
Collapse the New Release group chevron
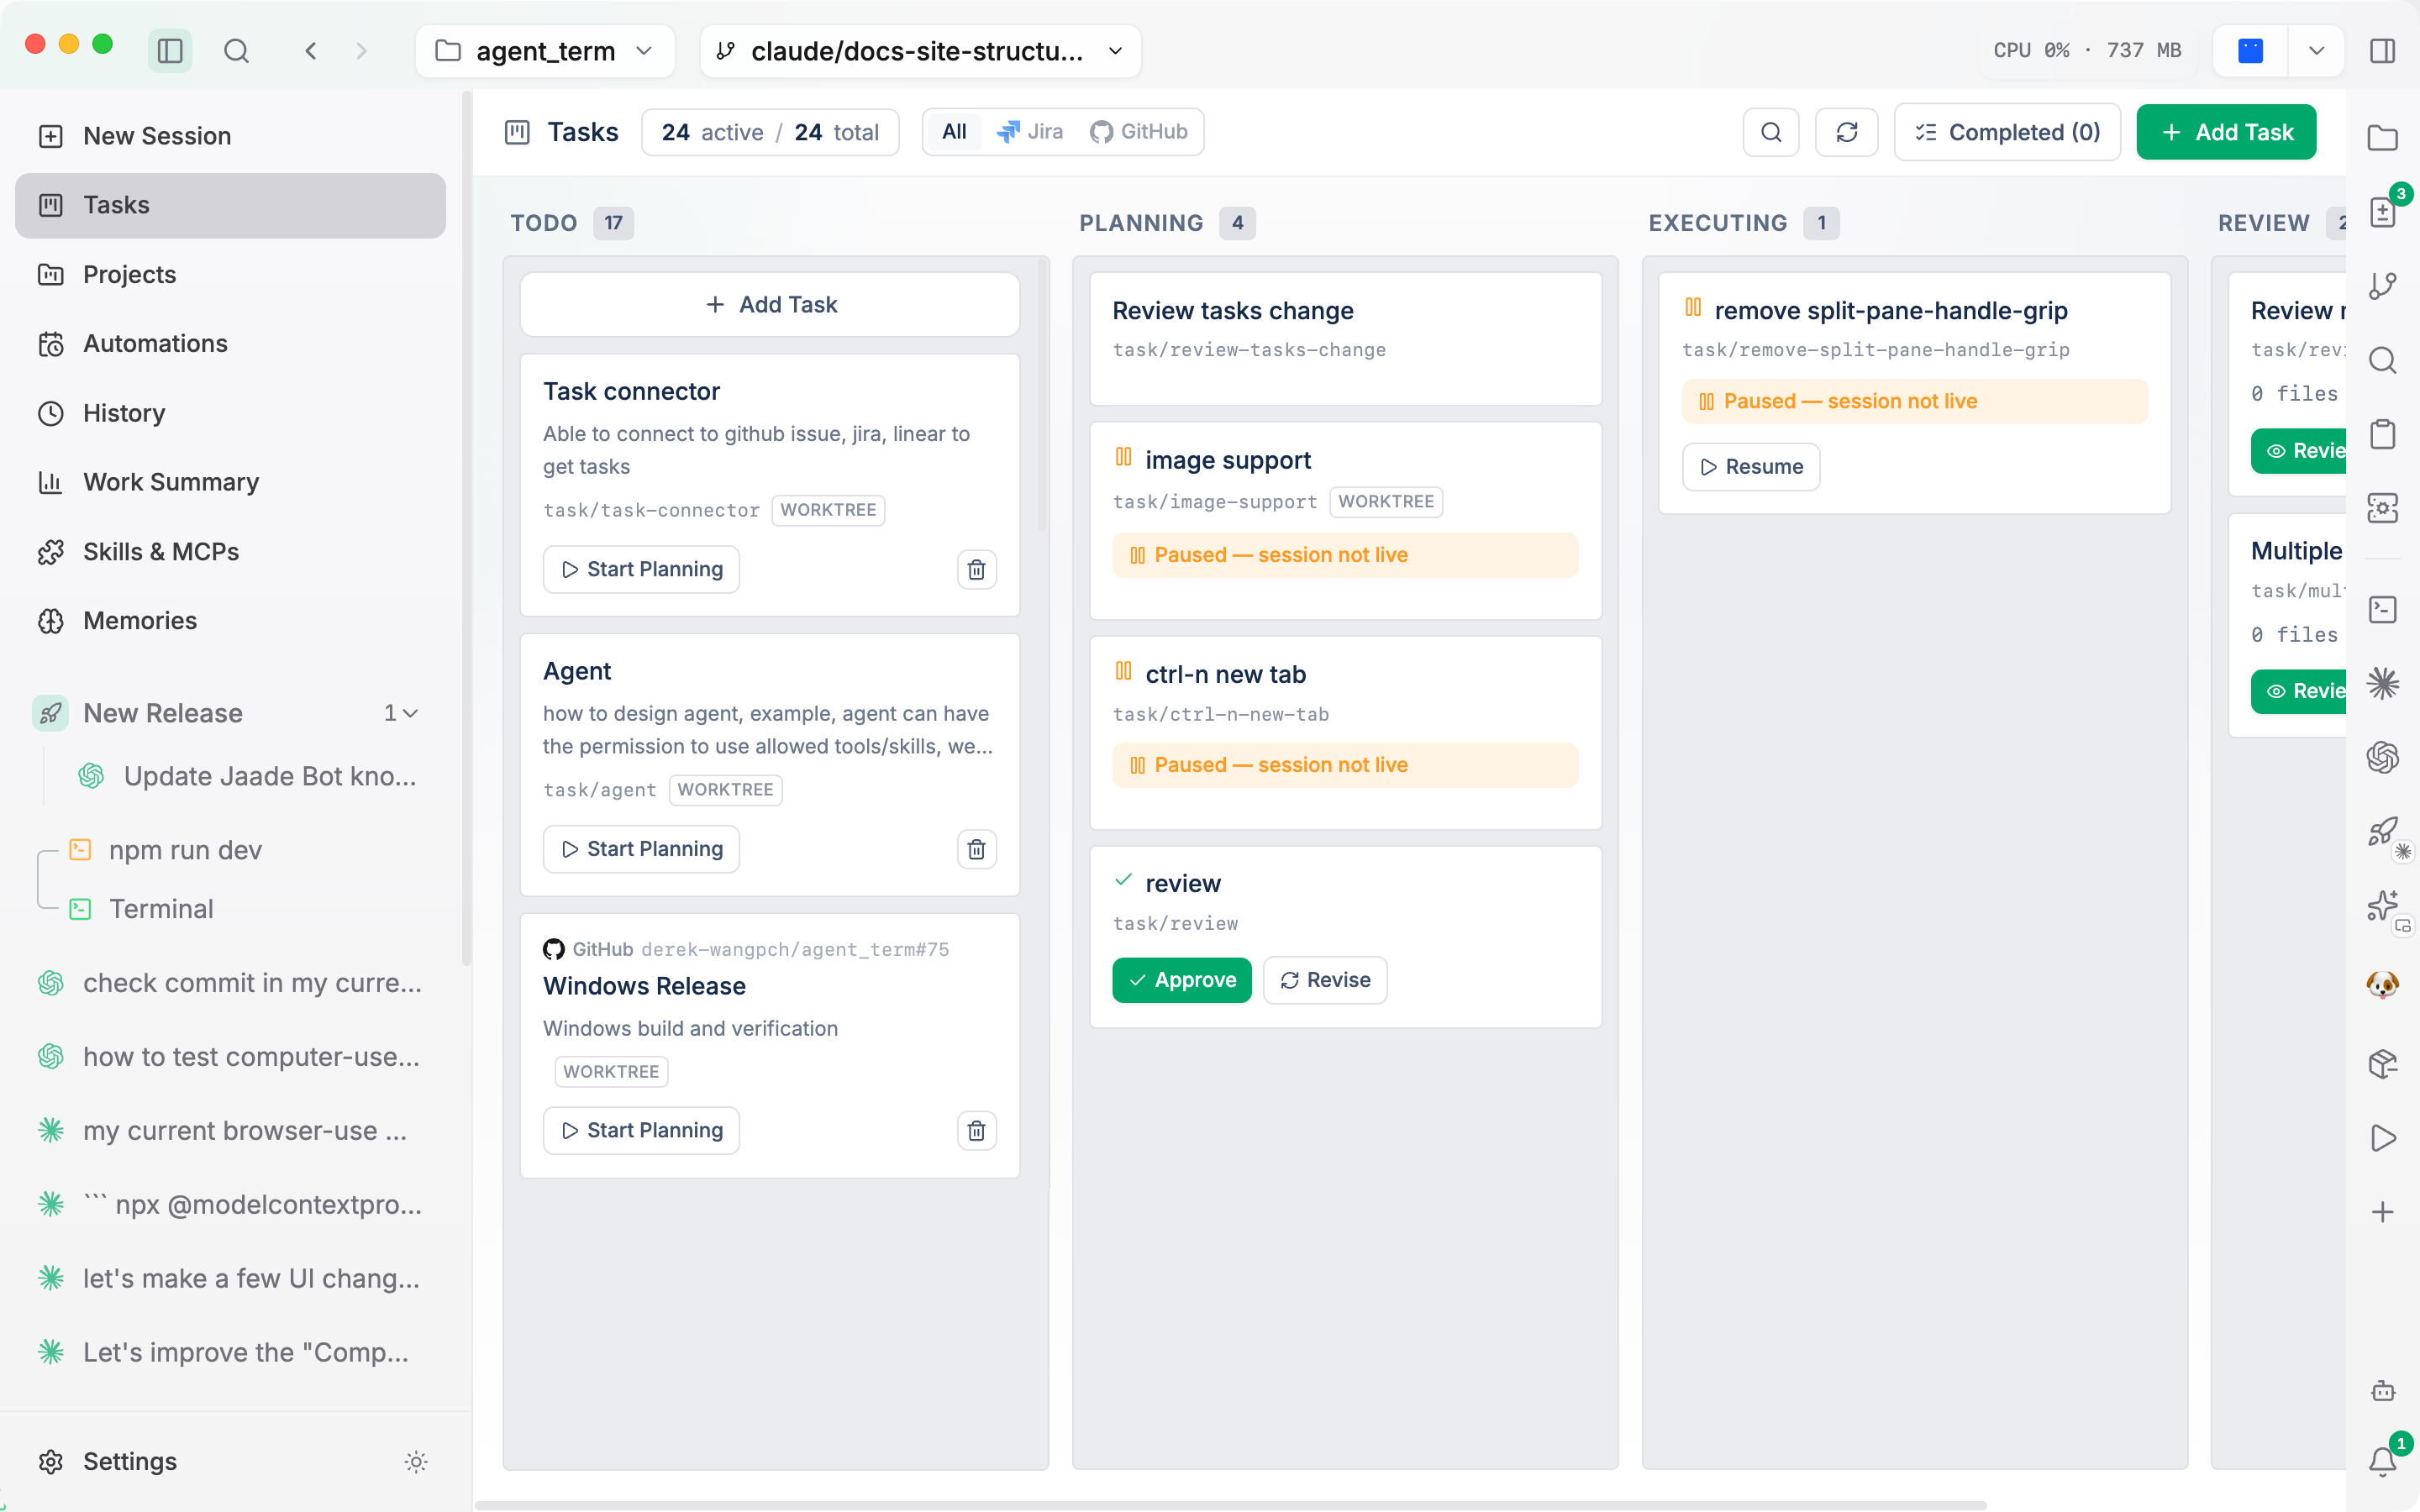click(410, 713)
